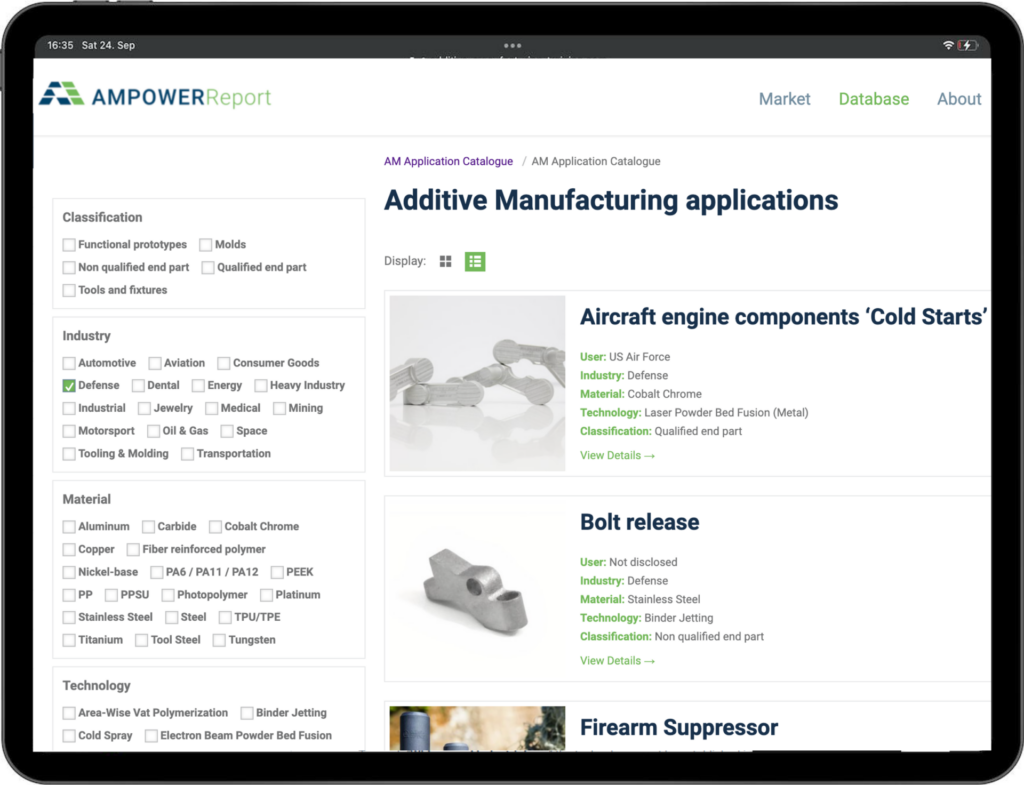Image resolution: width=1024 pixels, height=785 pixels.
Task: Tick the Qualified end part checkbox
Action: coord(208,268)
